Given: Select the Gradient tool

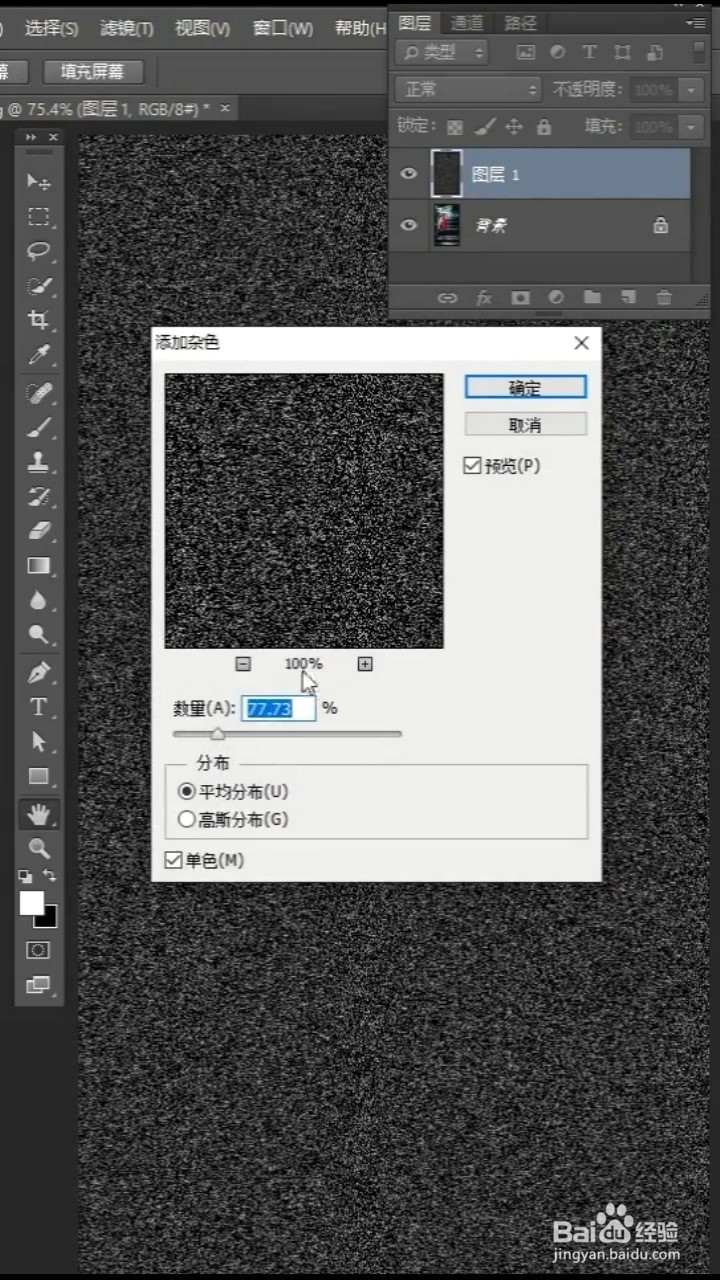Looking at the screenshot, I should tap(39, 566).
